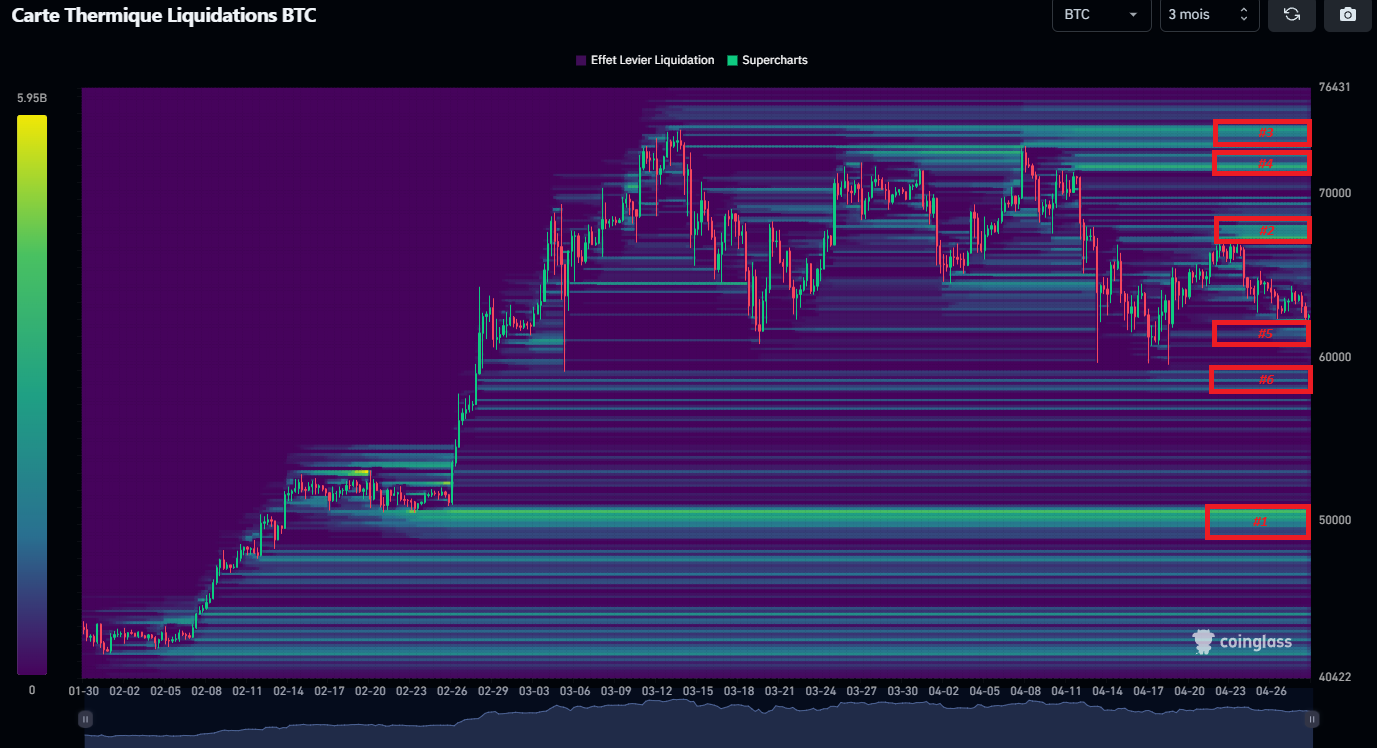Toggle the Effet Levier Liquidation legend series
The image size is (1377, 748).
(x=645, y=60)
